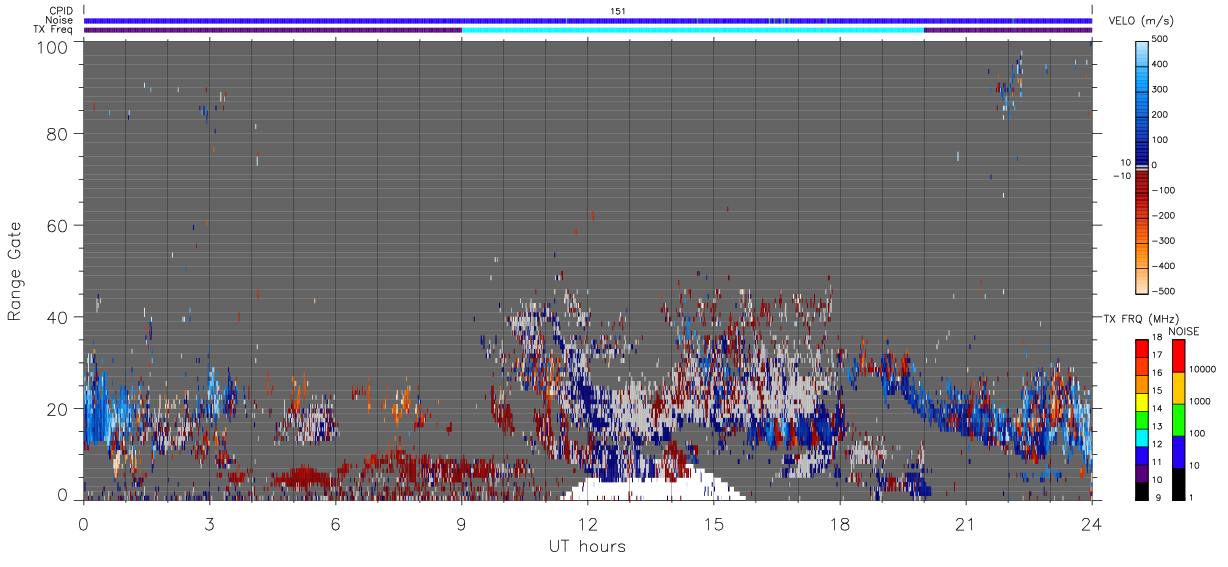Click the red 18 MHz frequency swatch
This screenshot has width=1228, height=567.
pyautogui.click(x=1142, y=346)
